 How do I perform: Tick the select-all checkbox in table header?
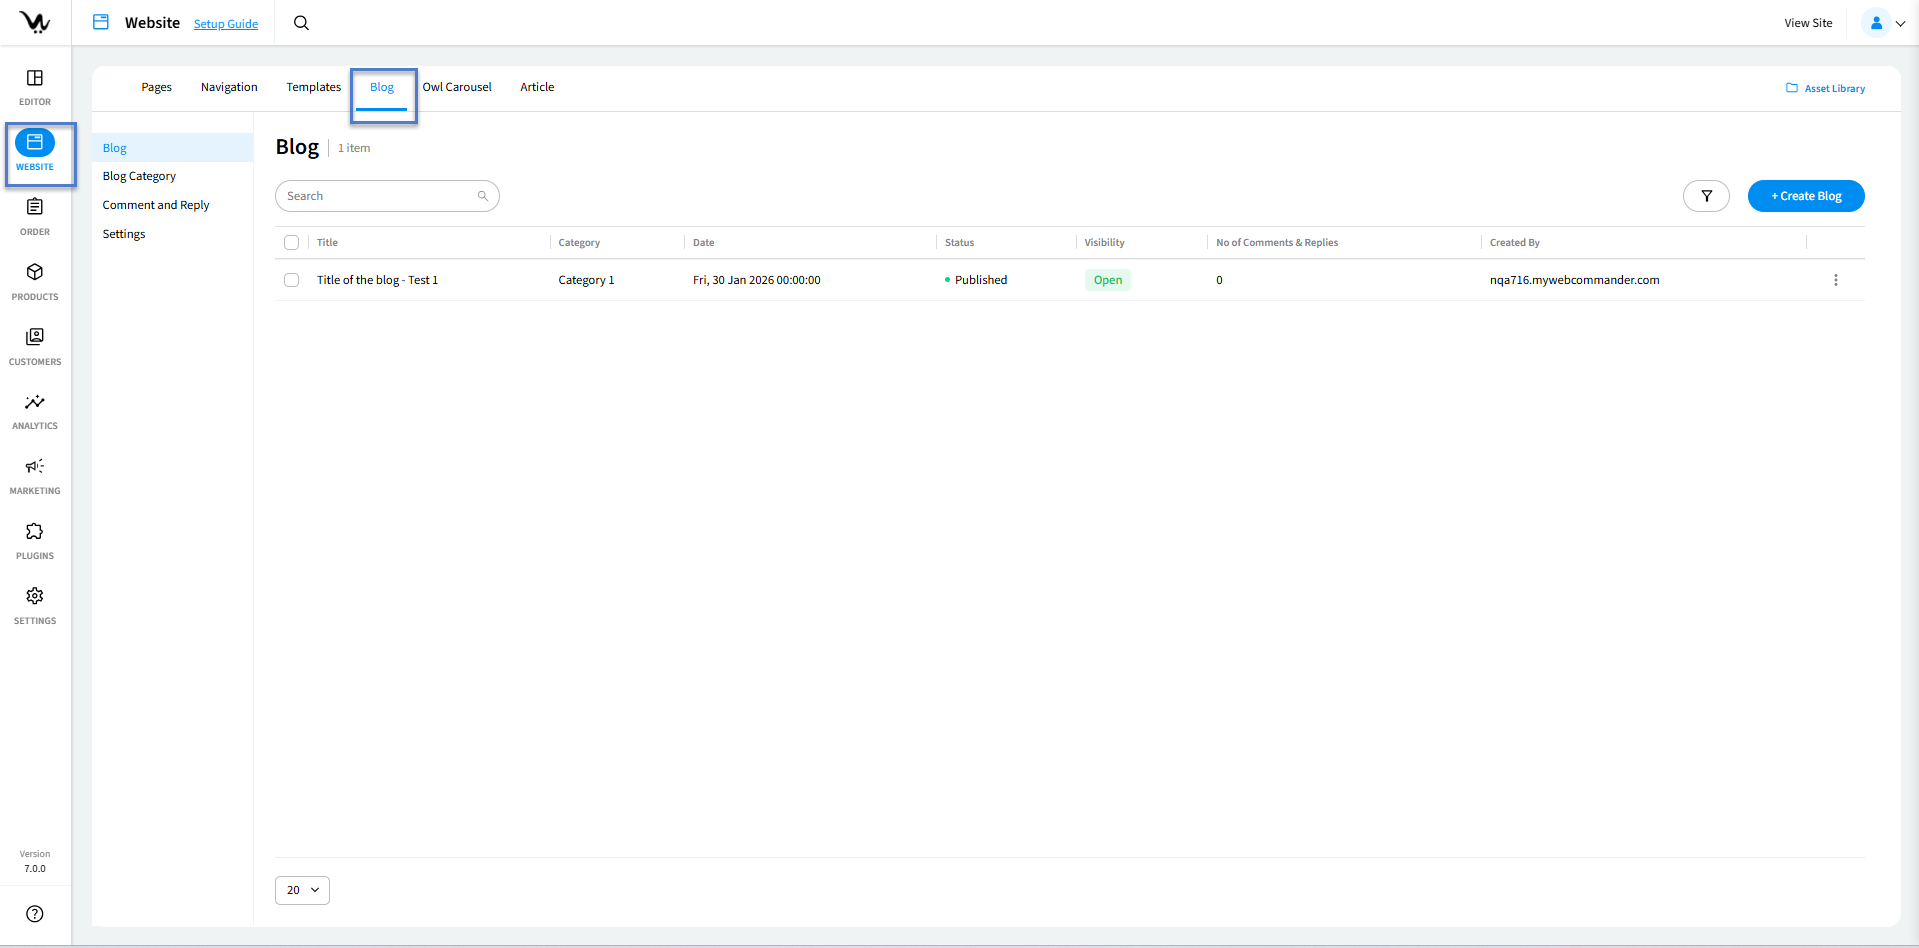[x=291, y=243]
